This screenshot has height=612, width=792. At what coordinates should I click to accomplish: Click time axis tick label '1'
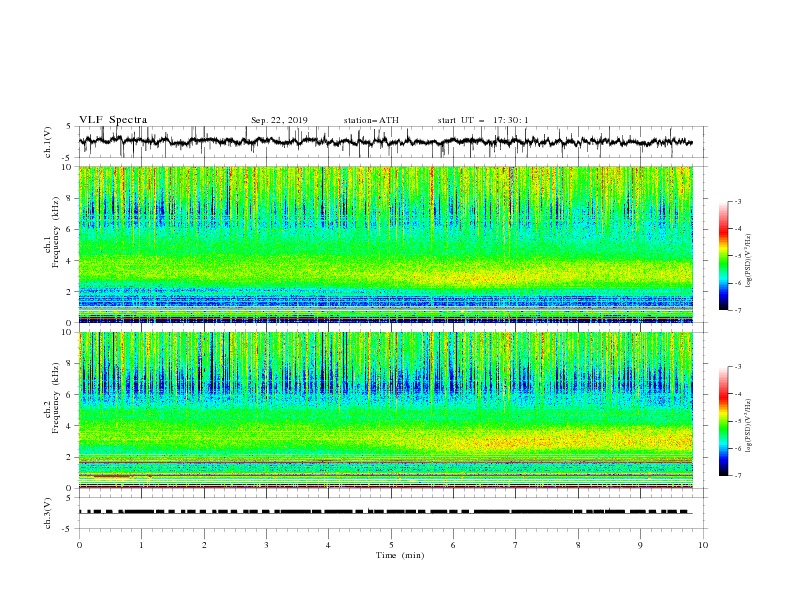(x=141, y=545)
